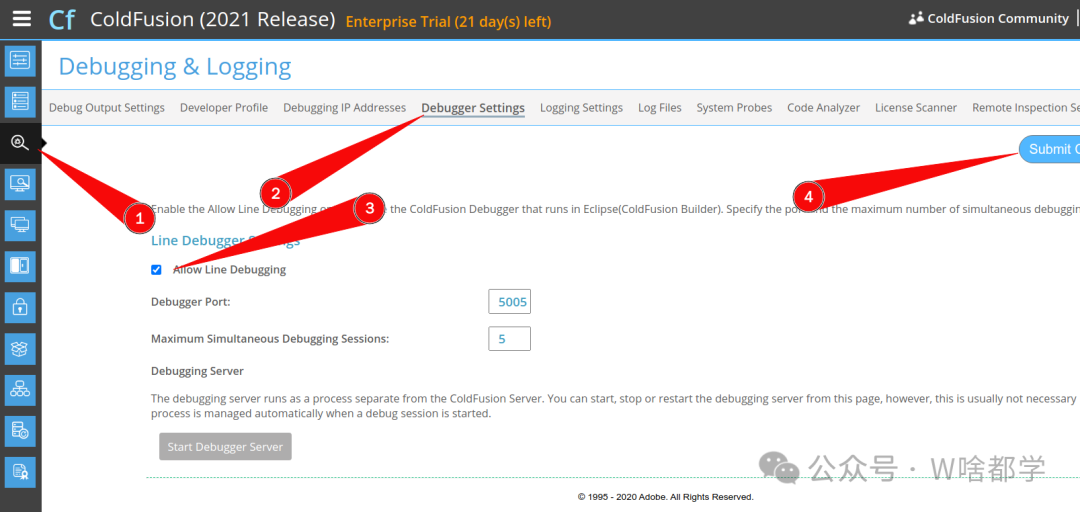Viewport: 1080px width, 512px height.
Task: Click the Debugging Server subheading
Action: tap(197, 371)
